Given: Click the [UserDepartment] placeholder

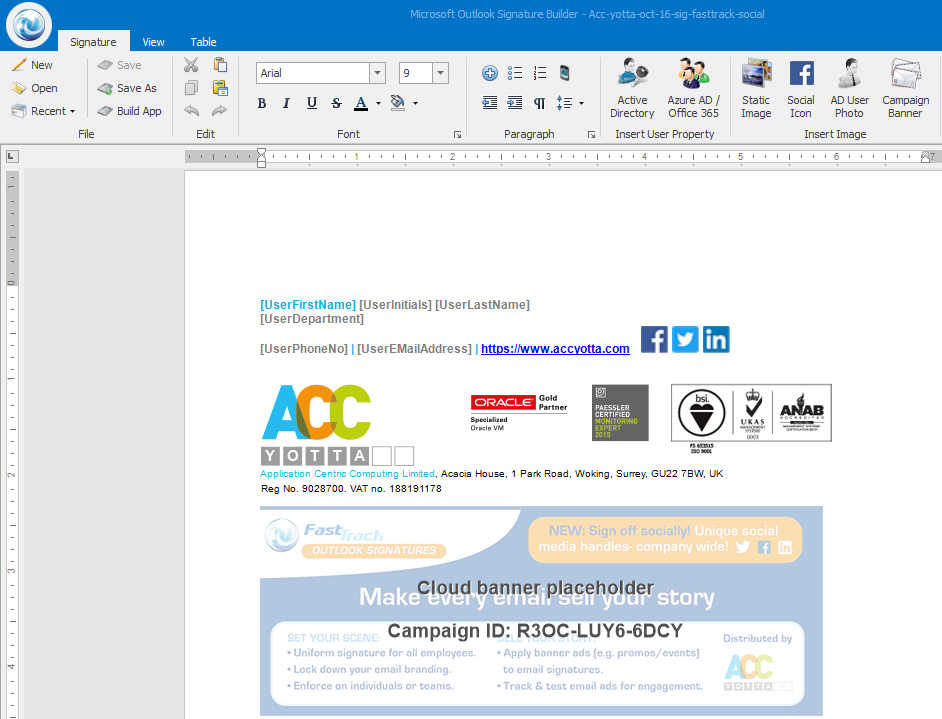Looking at the screenshot, I should (x=312, y=319).
